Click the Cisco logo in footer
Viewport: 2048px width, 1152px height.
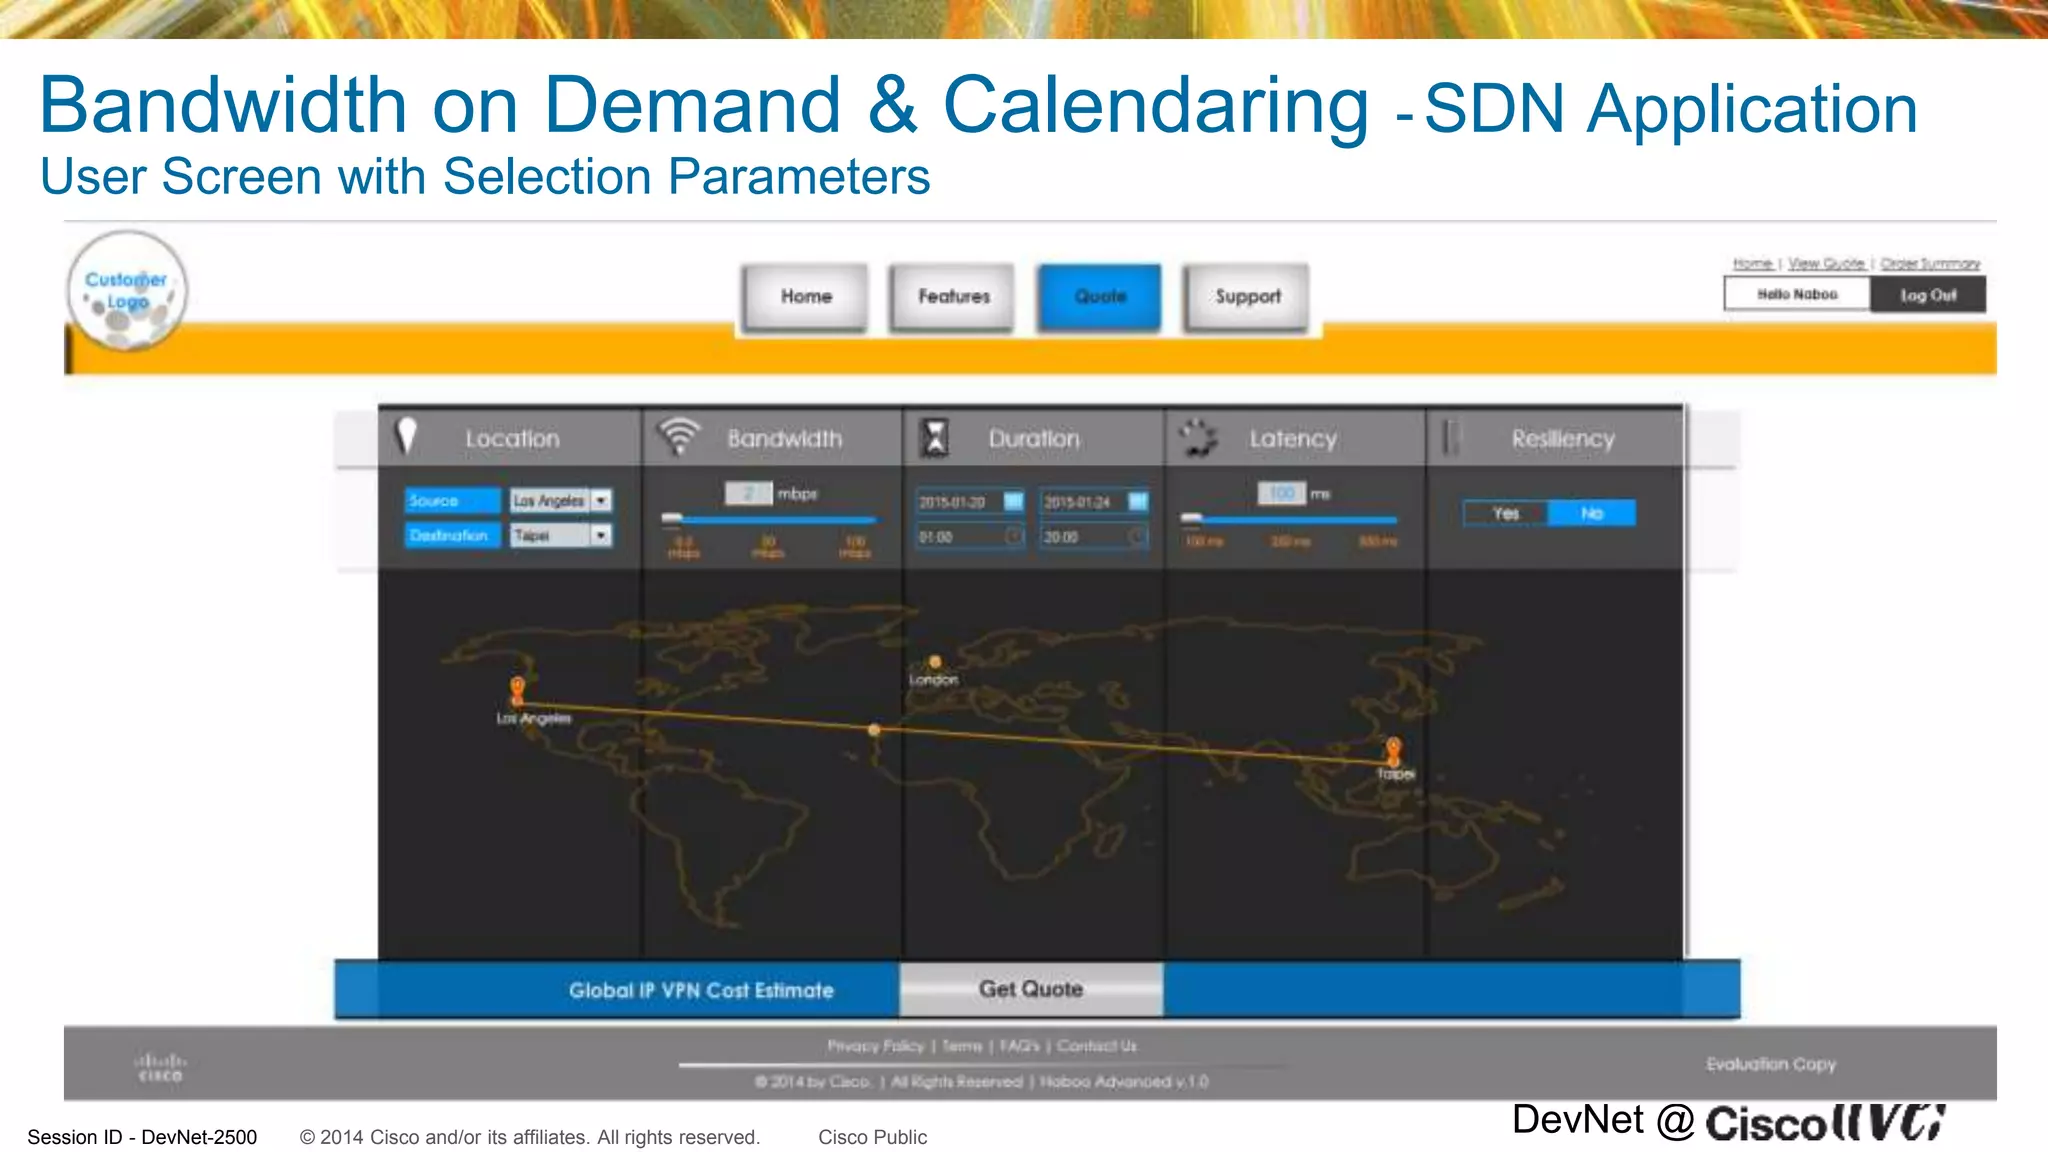coord(160,1067)
